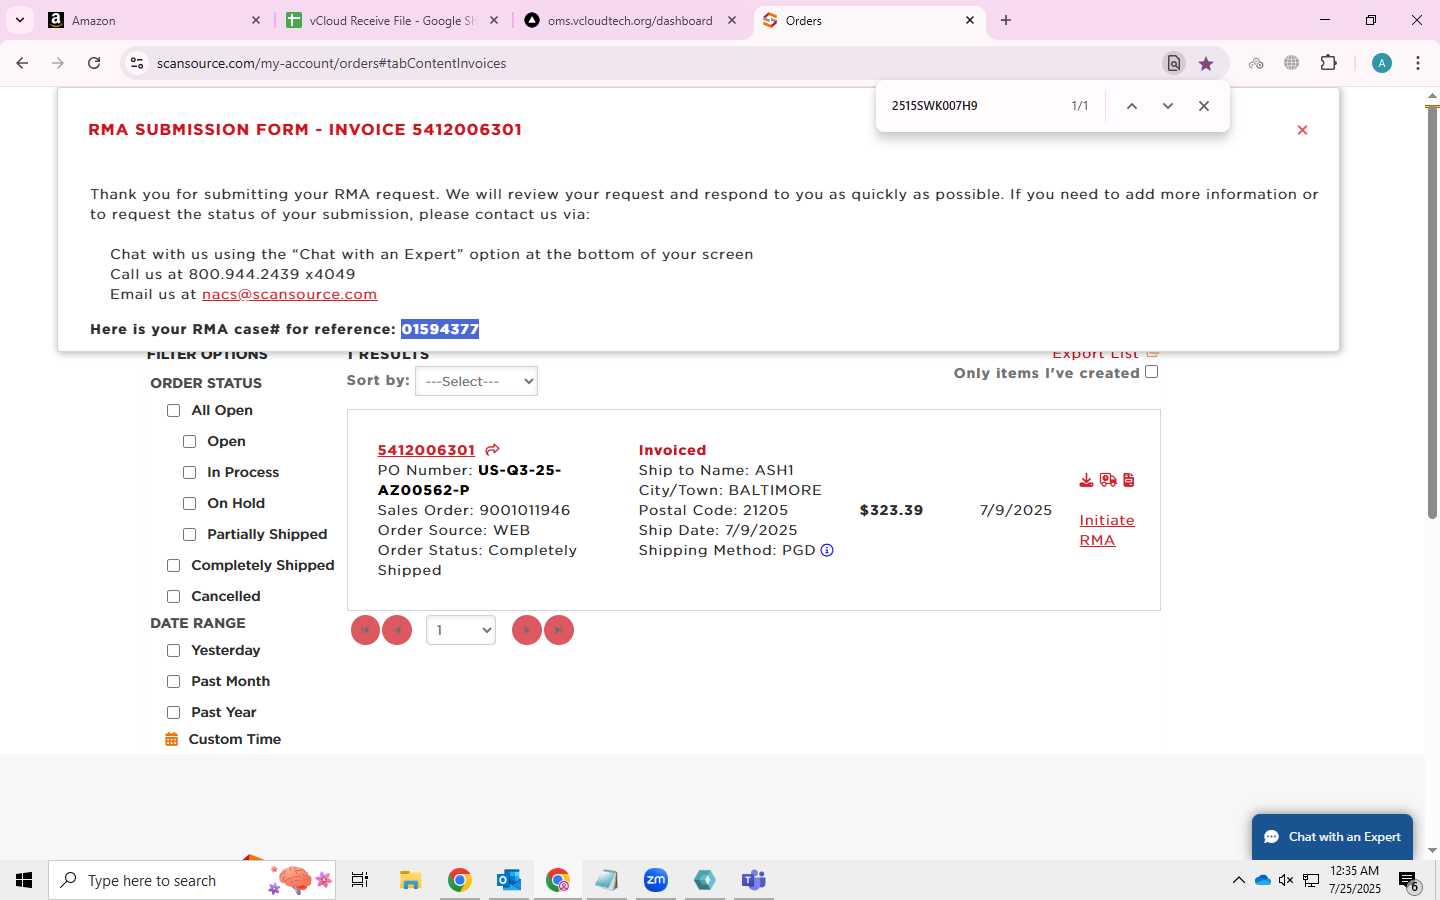Open Microsoft Teams from taskbar
Screen dimensions: 1440x900
pos(753,880)
